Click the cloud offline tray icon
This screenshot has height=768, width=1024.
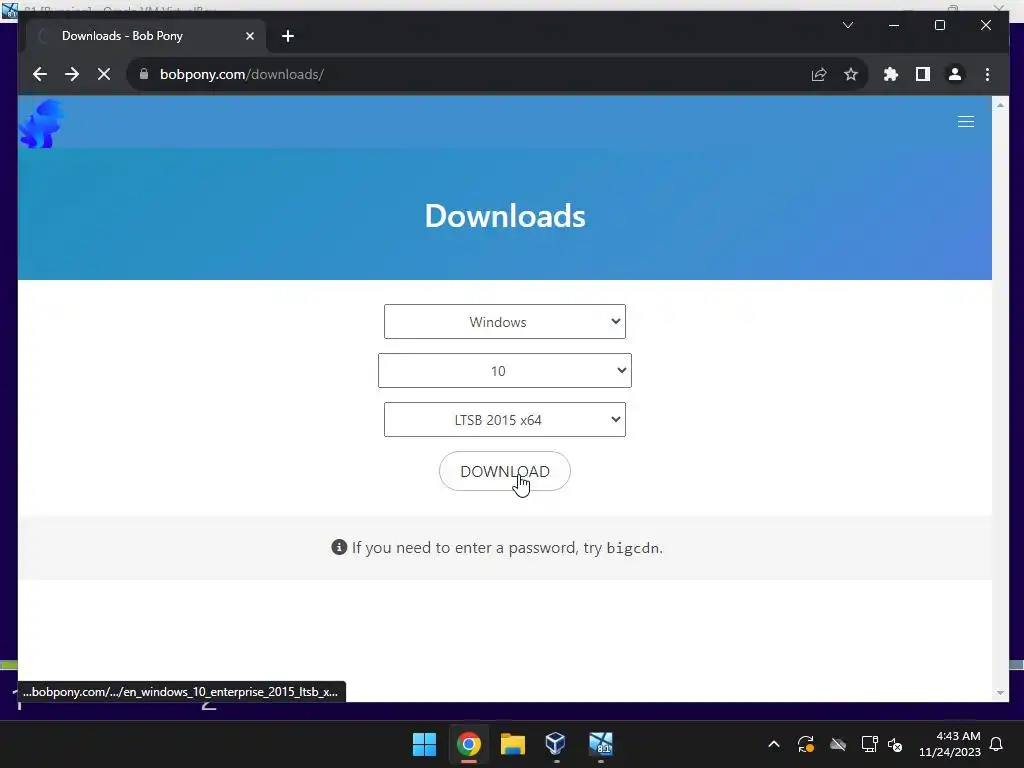[838, 744]
